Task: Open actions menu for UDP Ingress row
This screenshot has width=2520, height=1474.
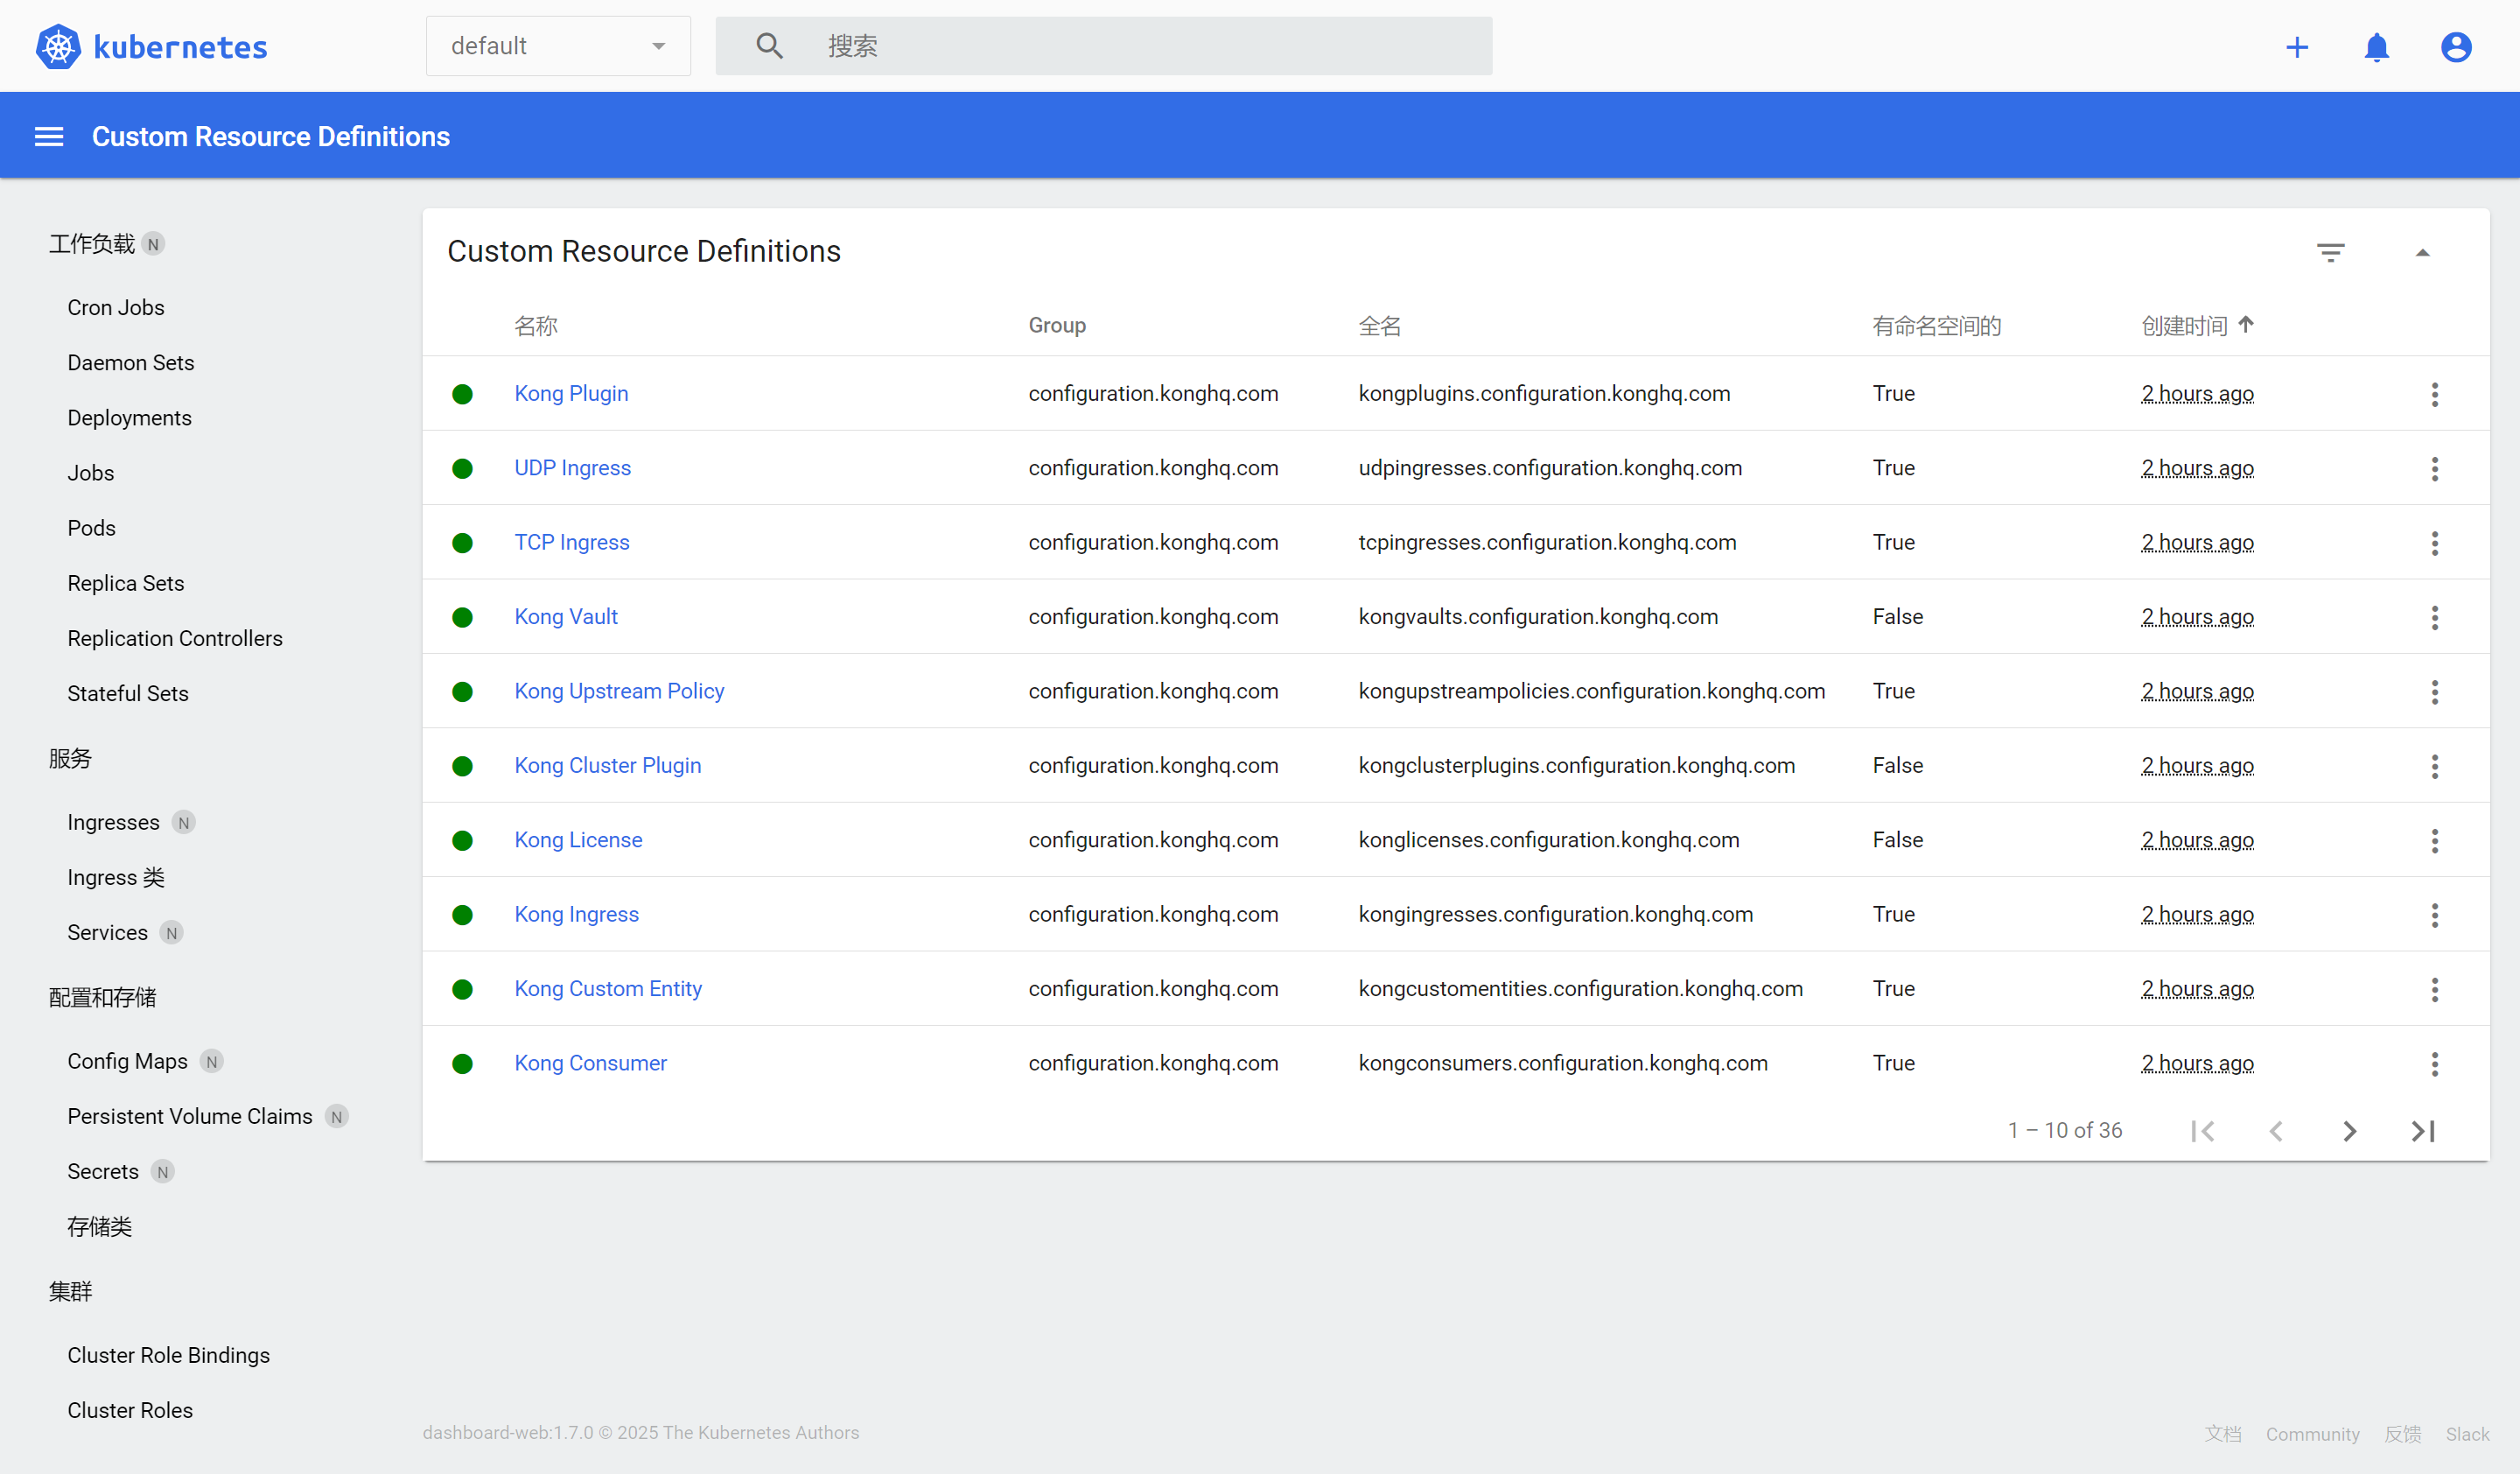Action: tap(2434, 468)
